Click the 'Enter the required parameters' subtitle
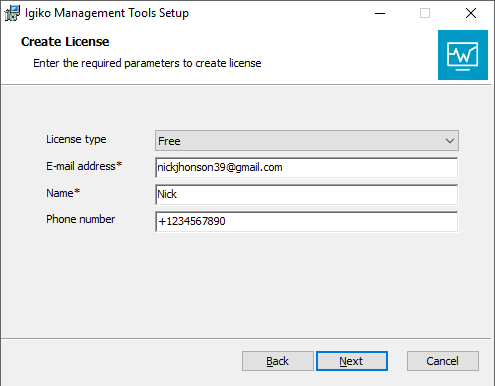The image size is (495, 386). click(147, 63)
